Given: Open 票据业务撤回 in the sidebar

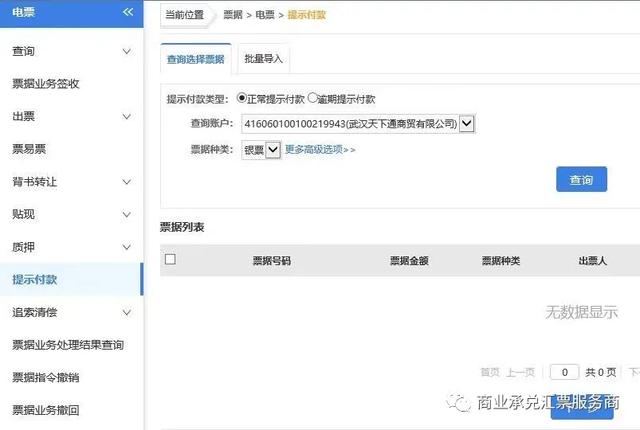Looking at the screenshot, I should (46, 410).
